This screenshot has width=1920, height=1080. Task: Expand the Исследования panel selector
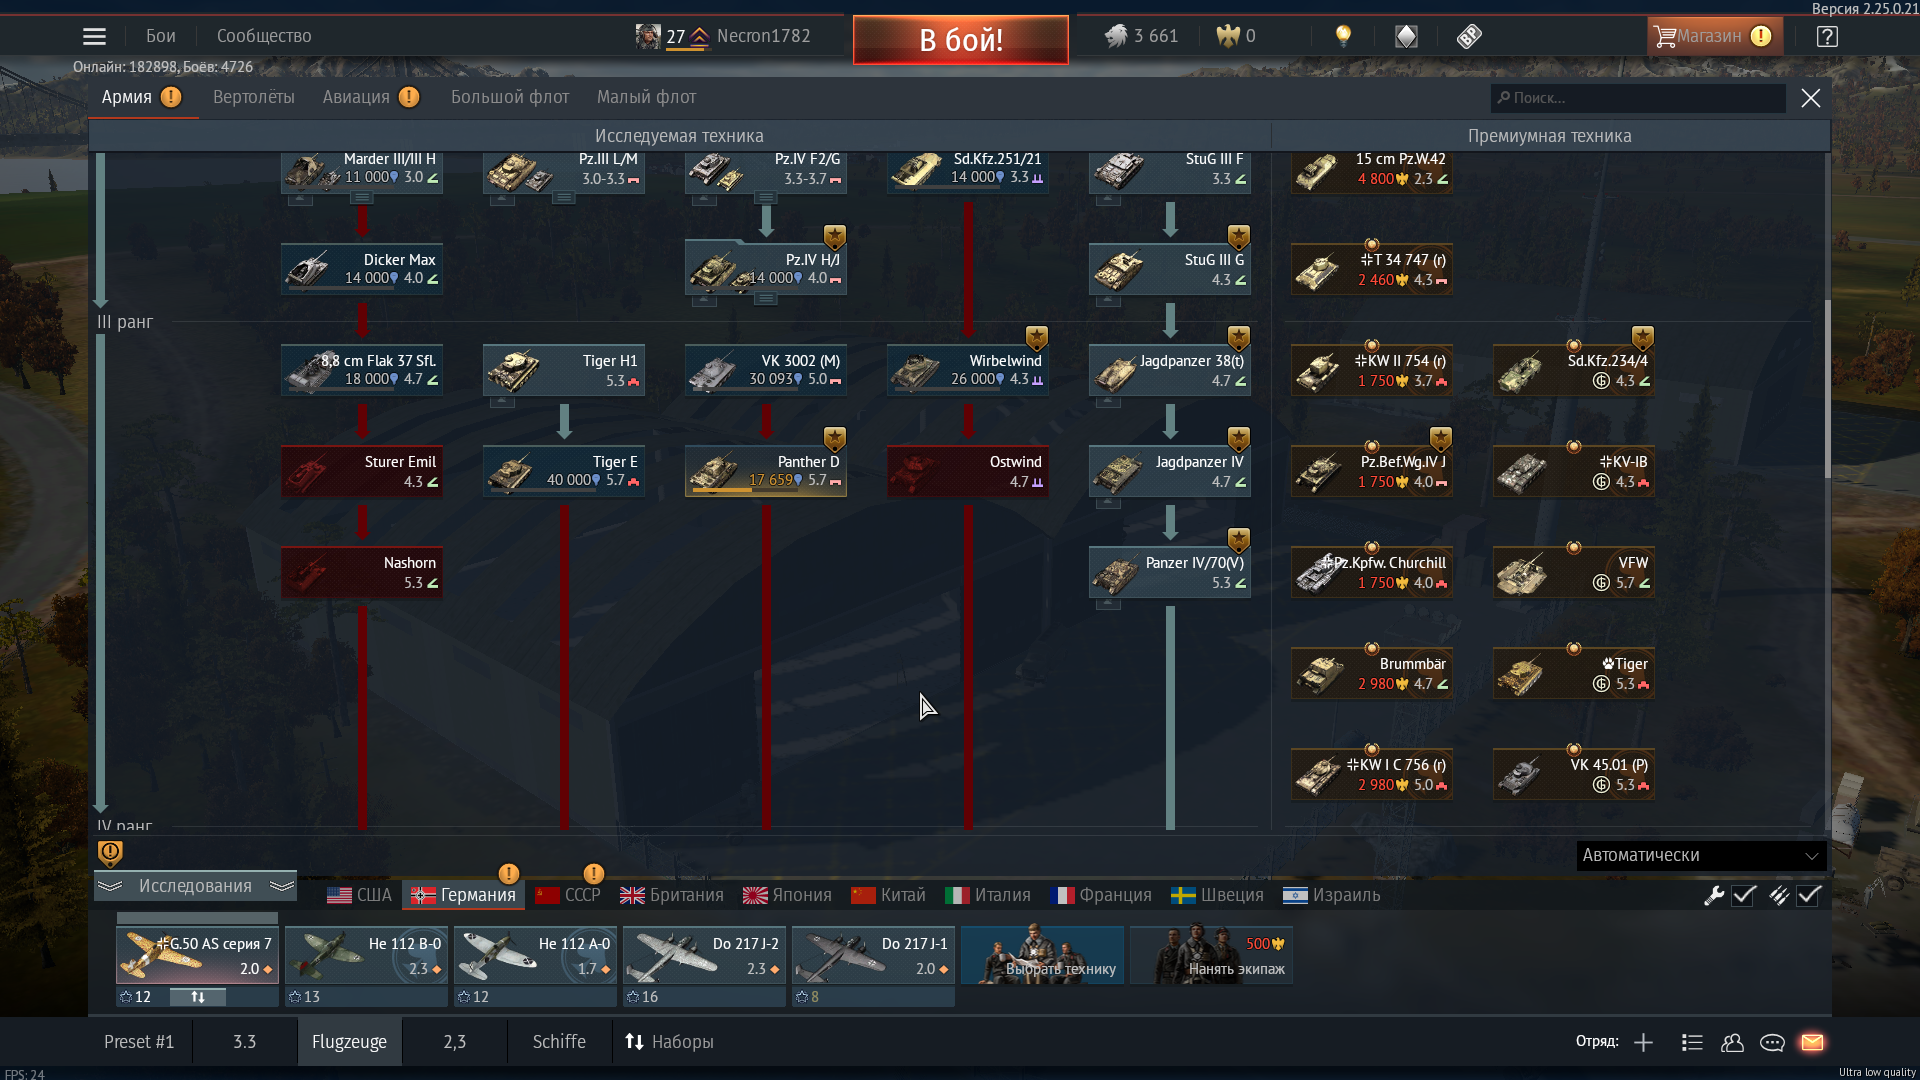tap(195, 886)
